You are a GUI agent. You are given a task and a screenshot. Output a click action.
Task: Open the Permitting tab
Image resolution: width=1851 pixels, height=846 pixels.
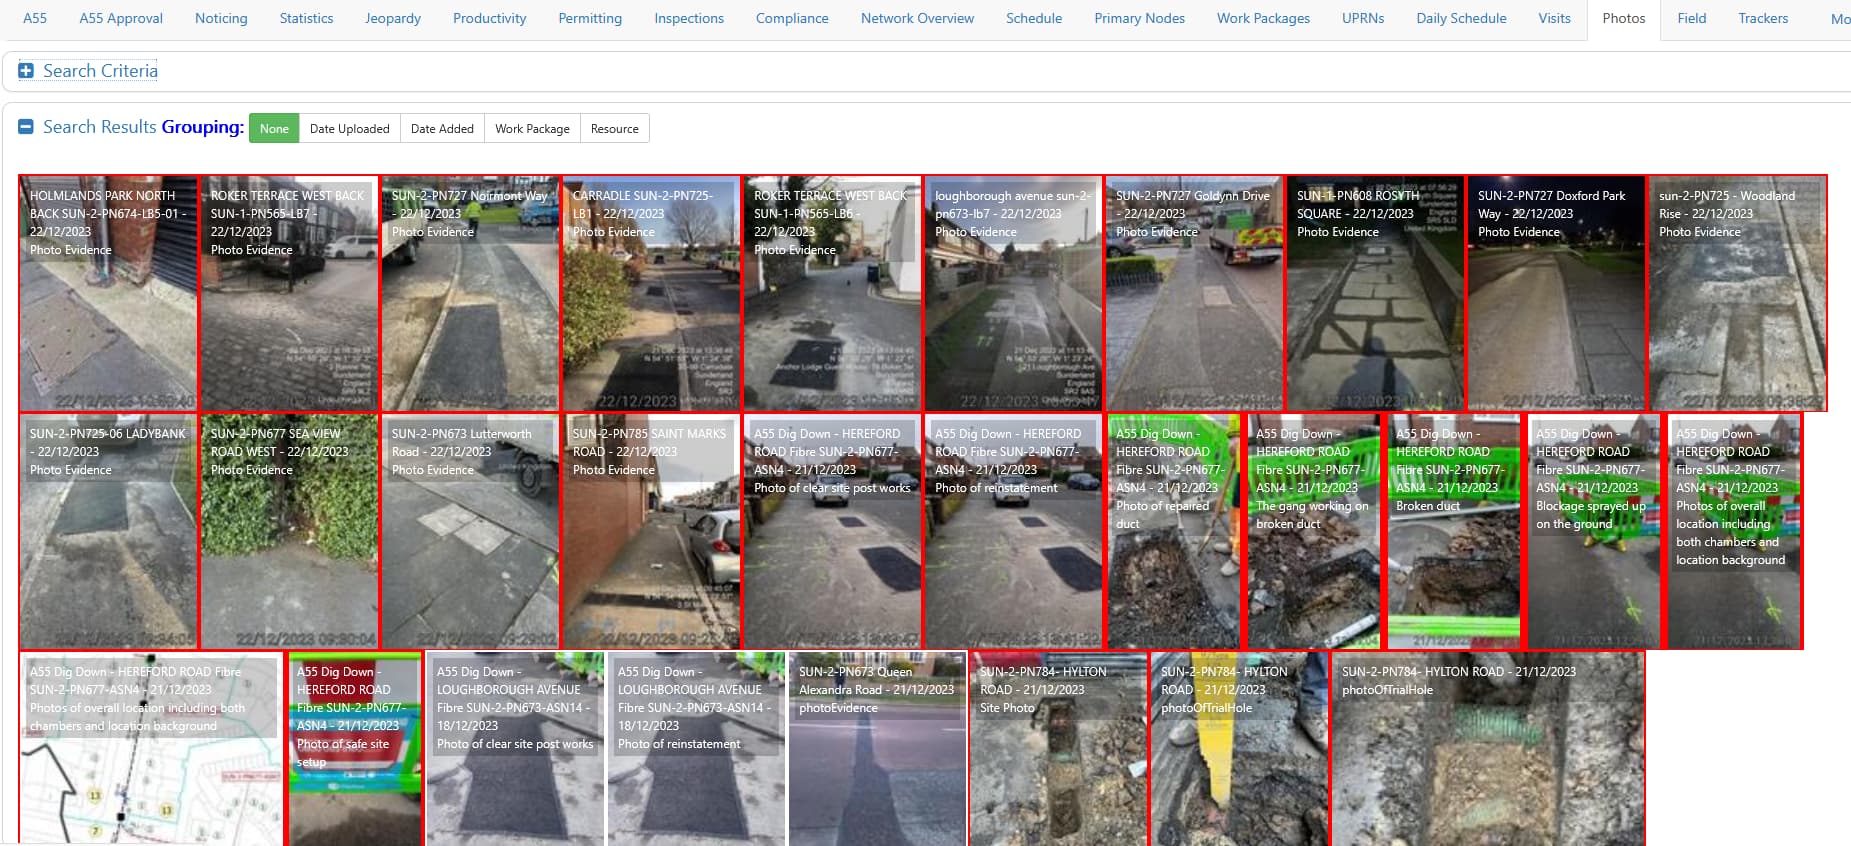[590, 18]
